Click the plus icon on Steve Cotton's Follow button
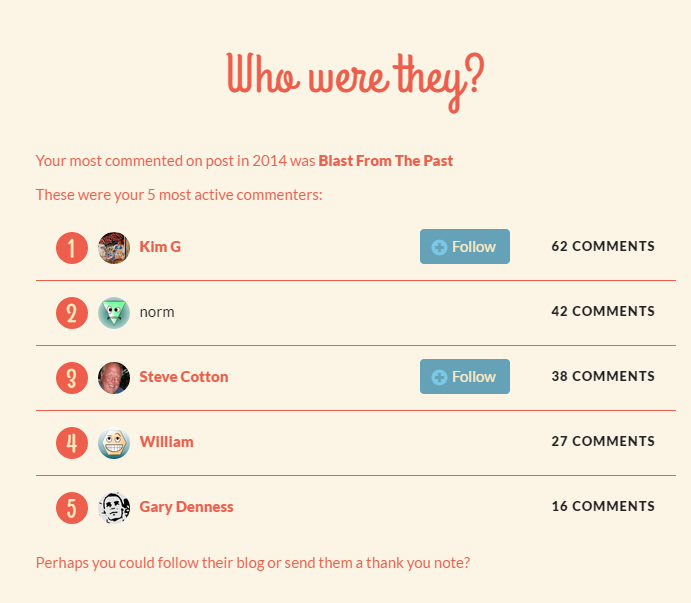The width and height of the screenshot is (691, 603). [439, 377]
